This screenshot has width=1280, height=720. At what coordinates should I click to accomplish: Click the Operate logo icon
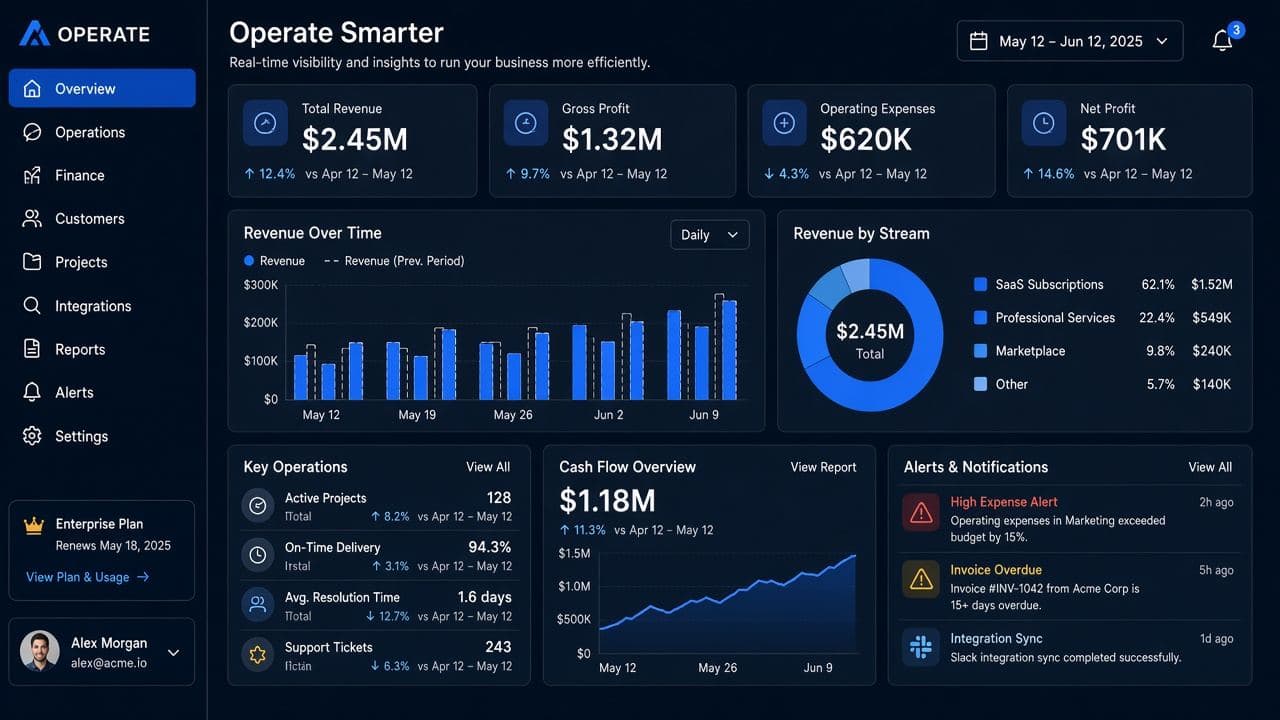[34, 34]
